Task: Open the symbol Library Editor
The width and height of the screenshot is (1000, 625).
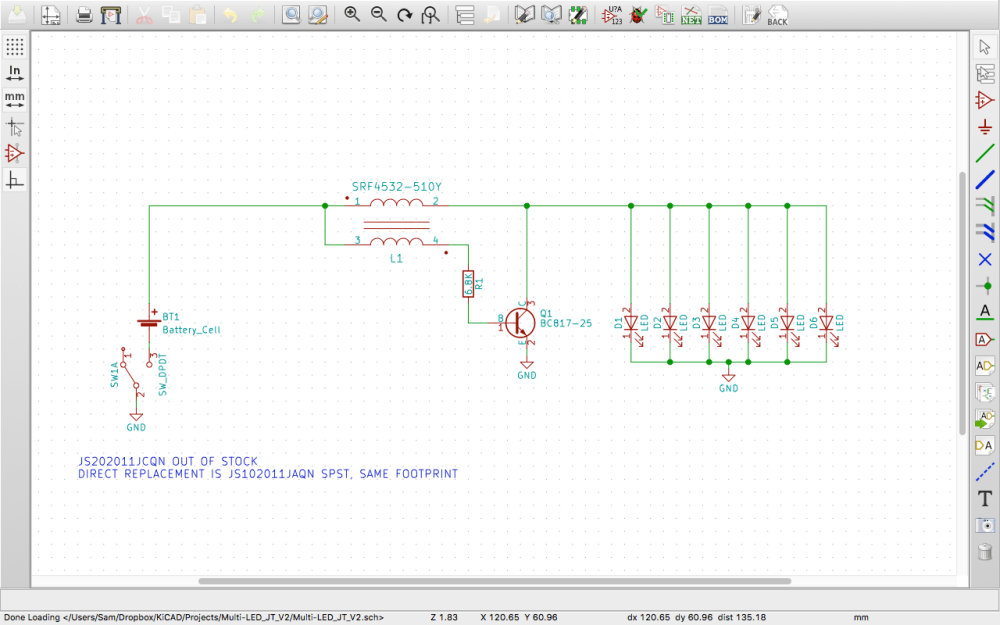Action: 523,15
